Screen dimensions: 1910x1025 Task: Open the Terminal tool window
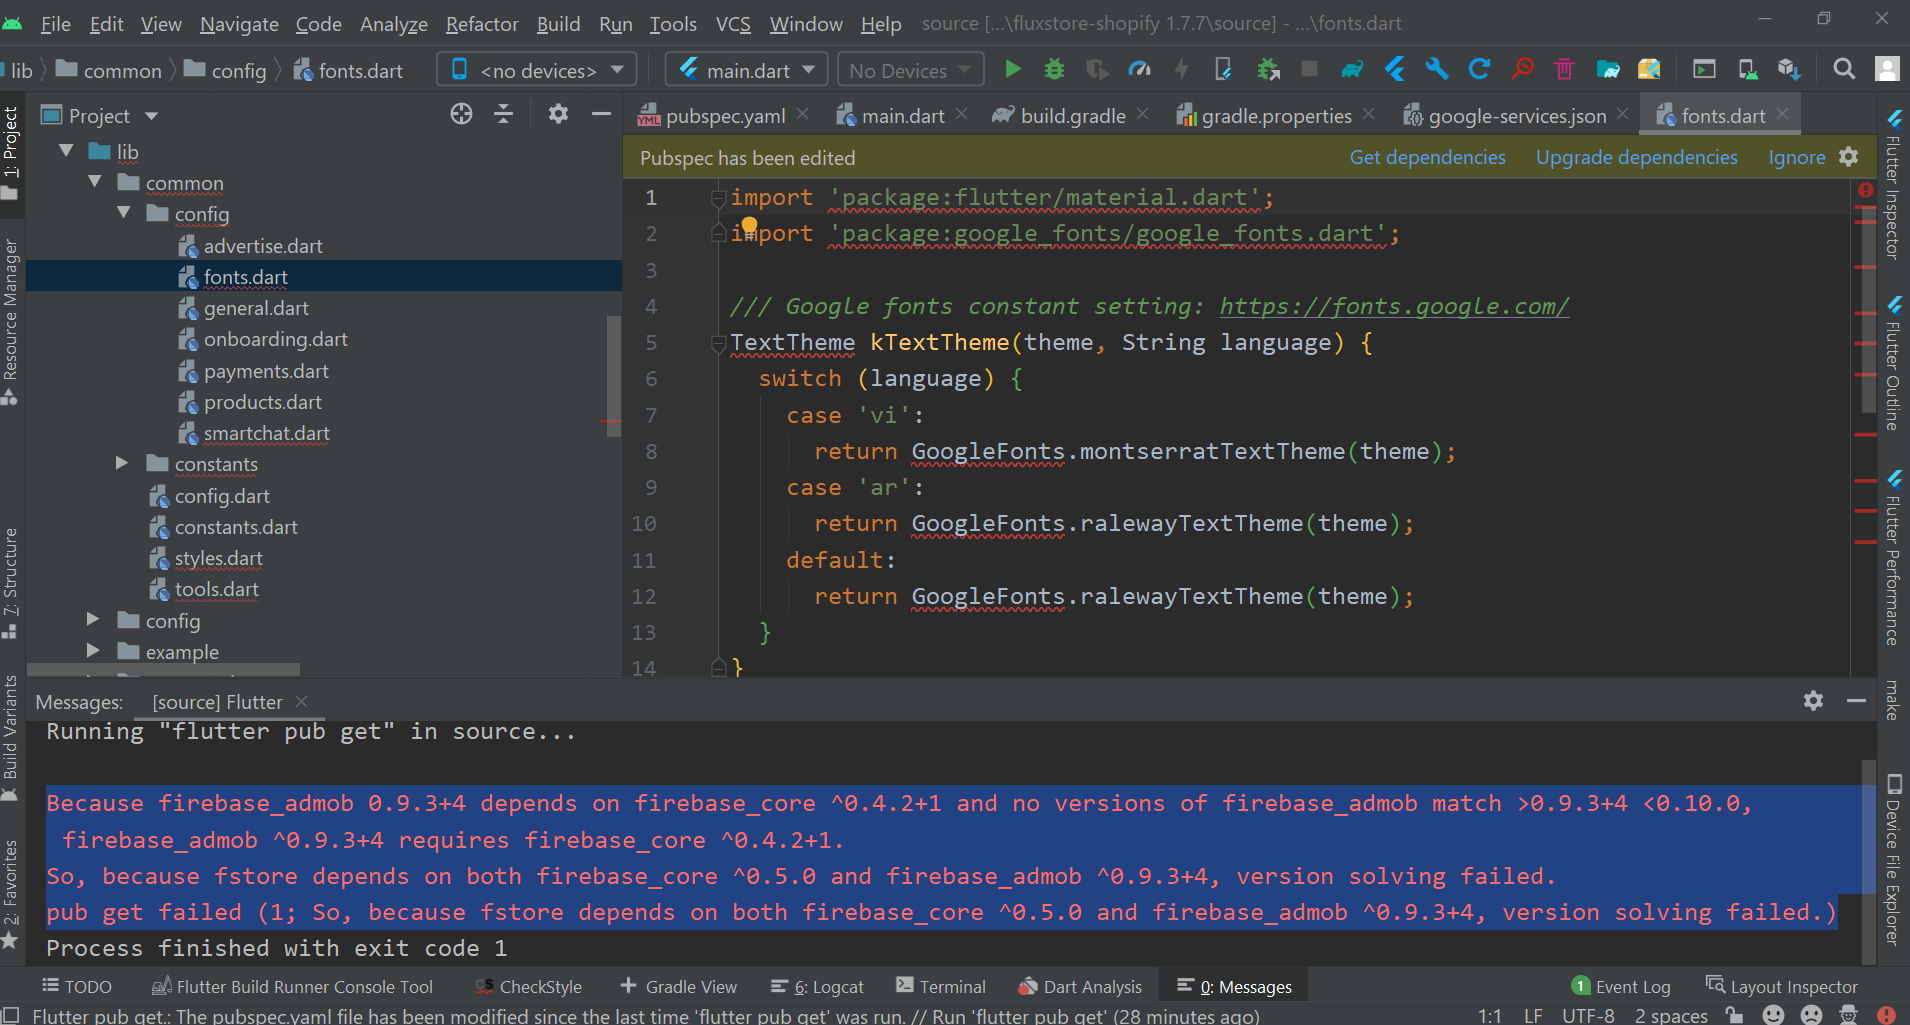[x=941, y=987]
